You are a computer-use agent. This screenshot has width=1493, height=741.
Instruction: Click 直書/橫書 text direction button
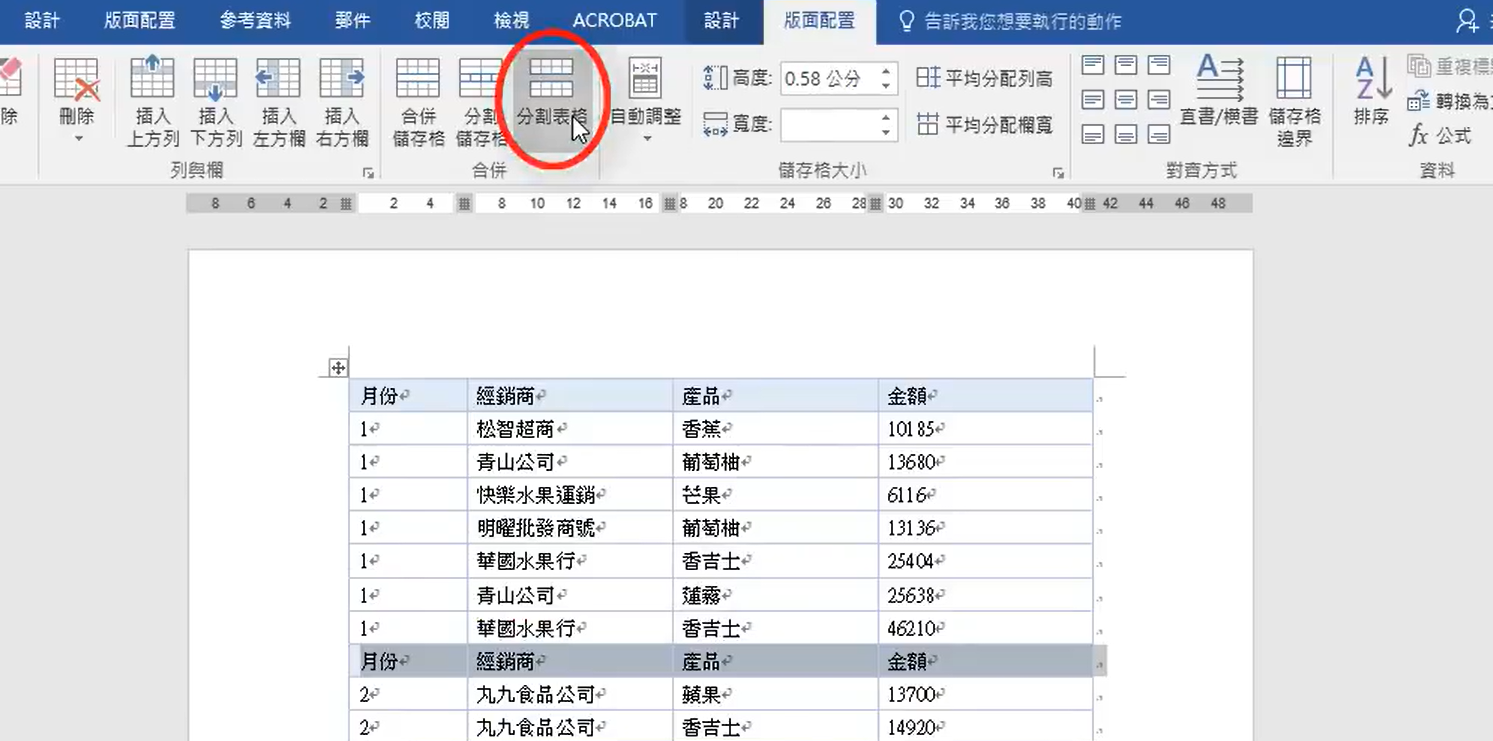(1219, 92)
